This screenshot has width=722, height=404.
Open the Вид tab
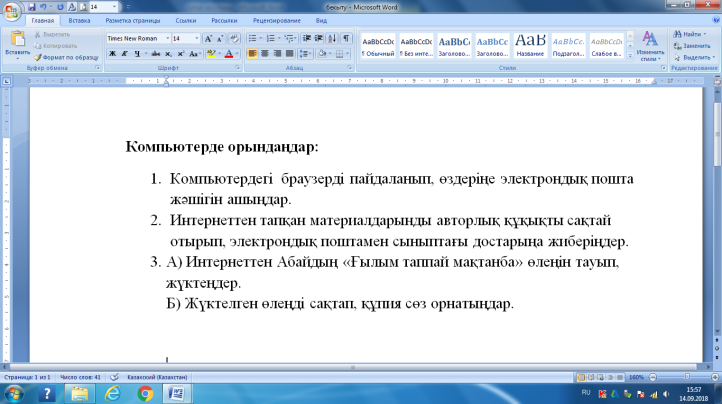(321, 21)
